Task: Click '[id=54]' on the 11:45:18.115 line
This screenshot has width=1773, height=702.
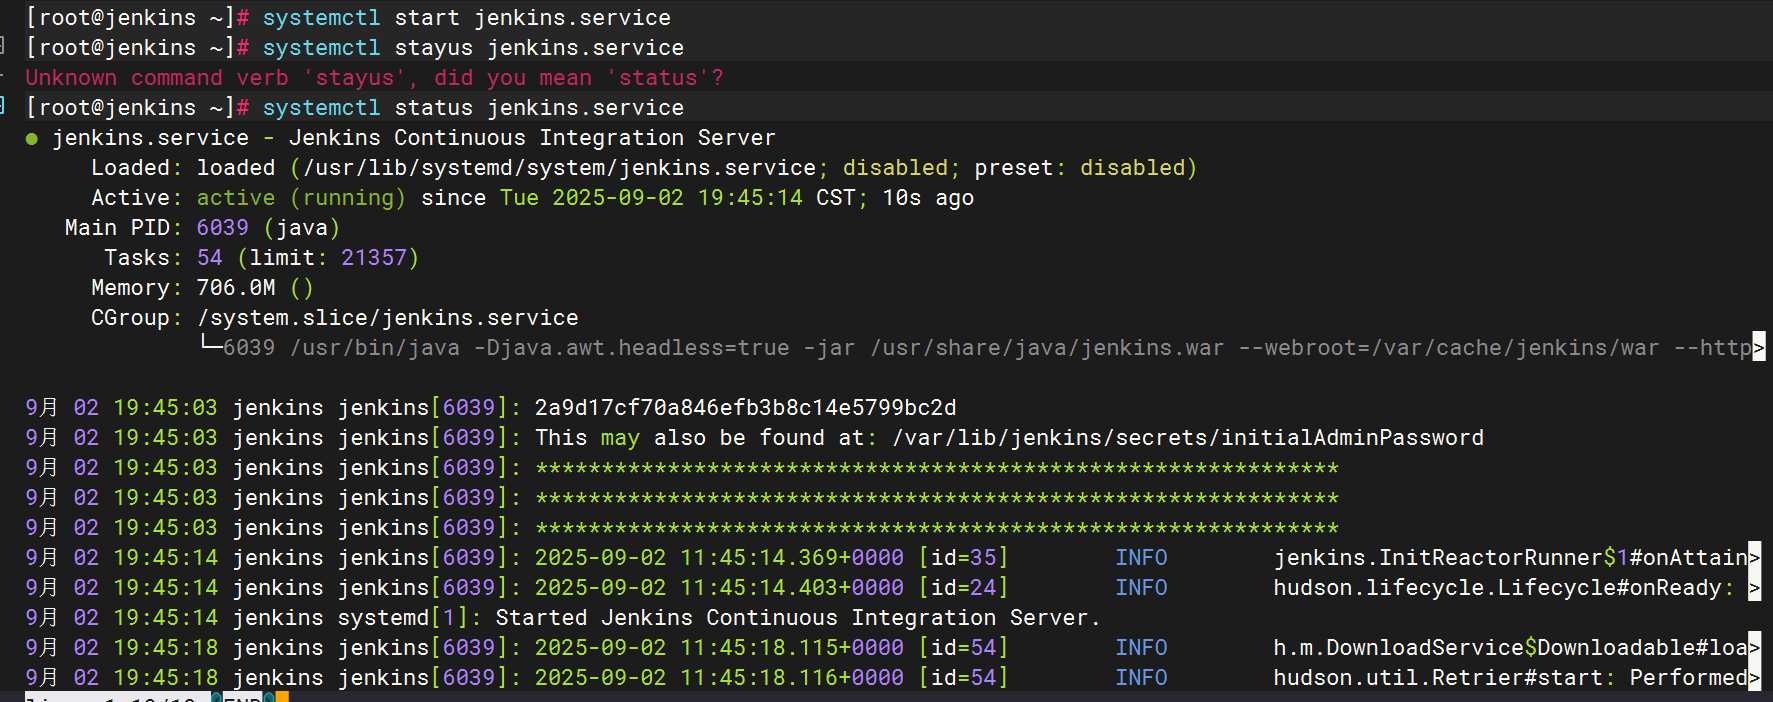Action: tap(963, 648)
